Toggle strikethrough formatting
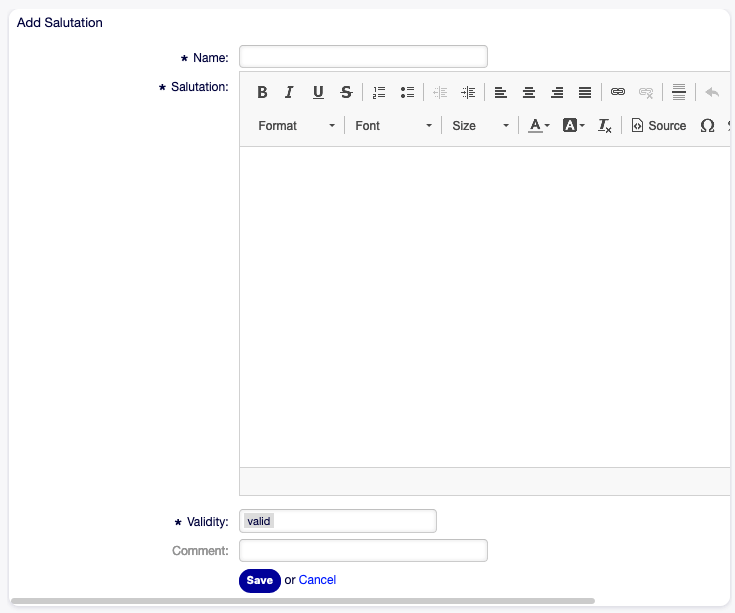This screenshot has height=613, width=735. pyautogui.click(x=346, y=92)
